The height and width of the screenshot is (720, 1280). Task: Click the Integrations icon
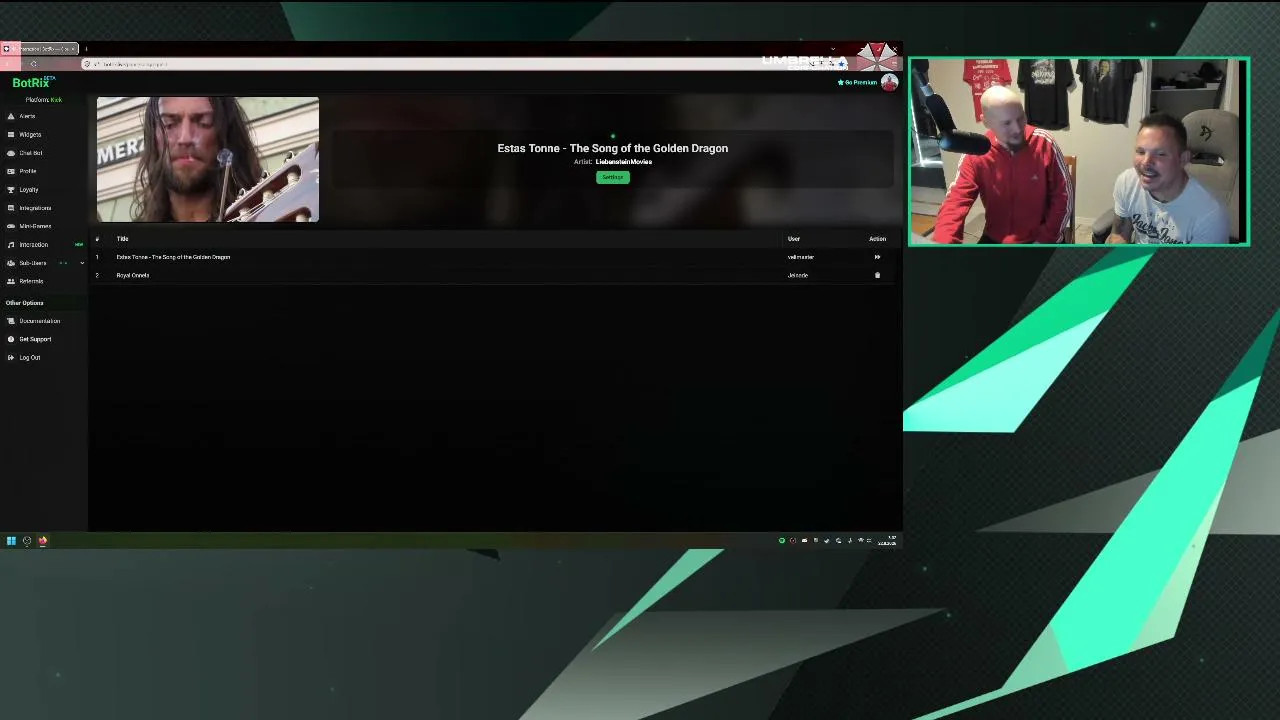pos(11,208)
